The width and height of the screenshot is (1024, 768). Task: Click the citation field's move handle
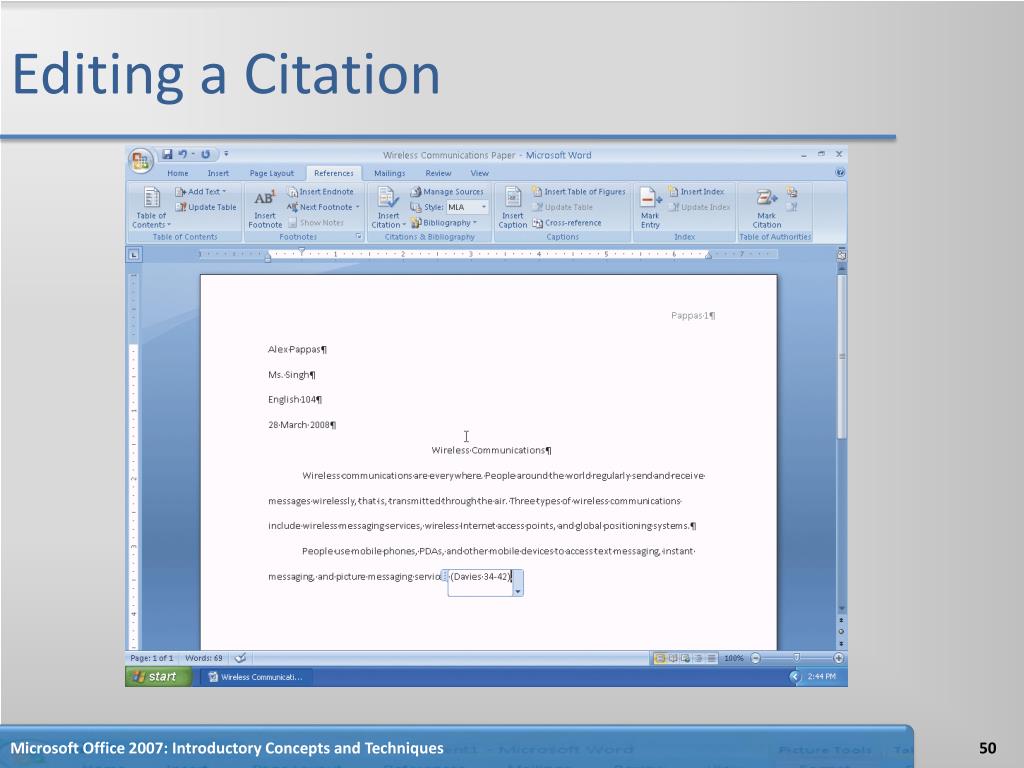coord(445,576)
